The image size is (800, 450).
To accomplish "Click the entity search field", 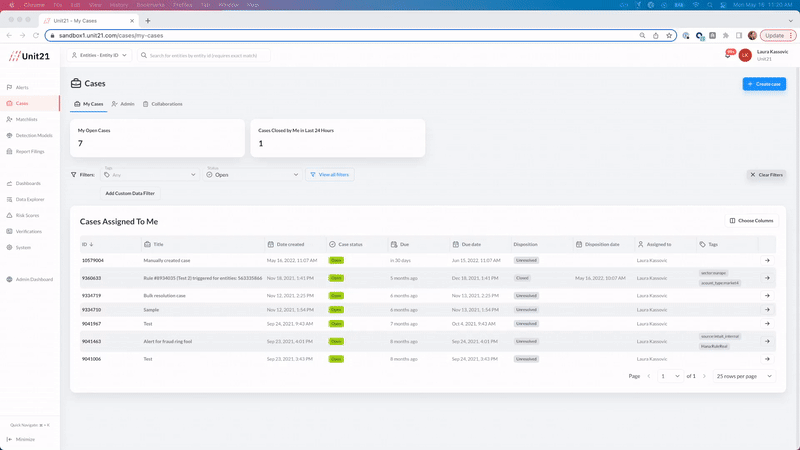I will pos(204,55).
